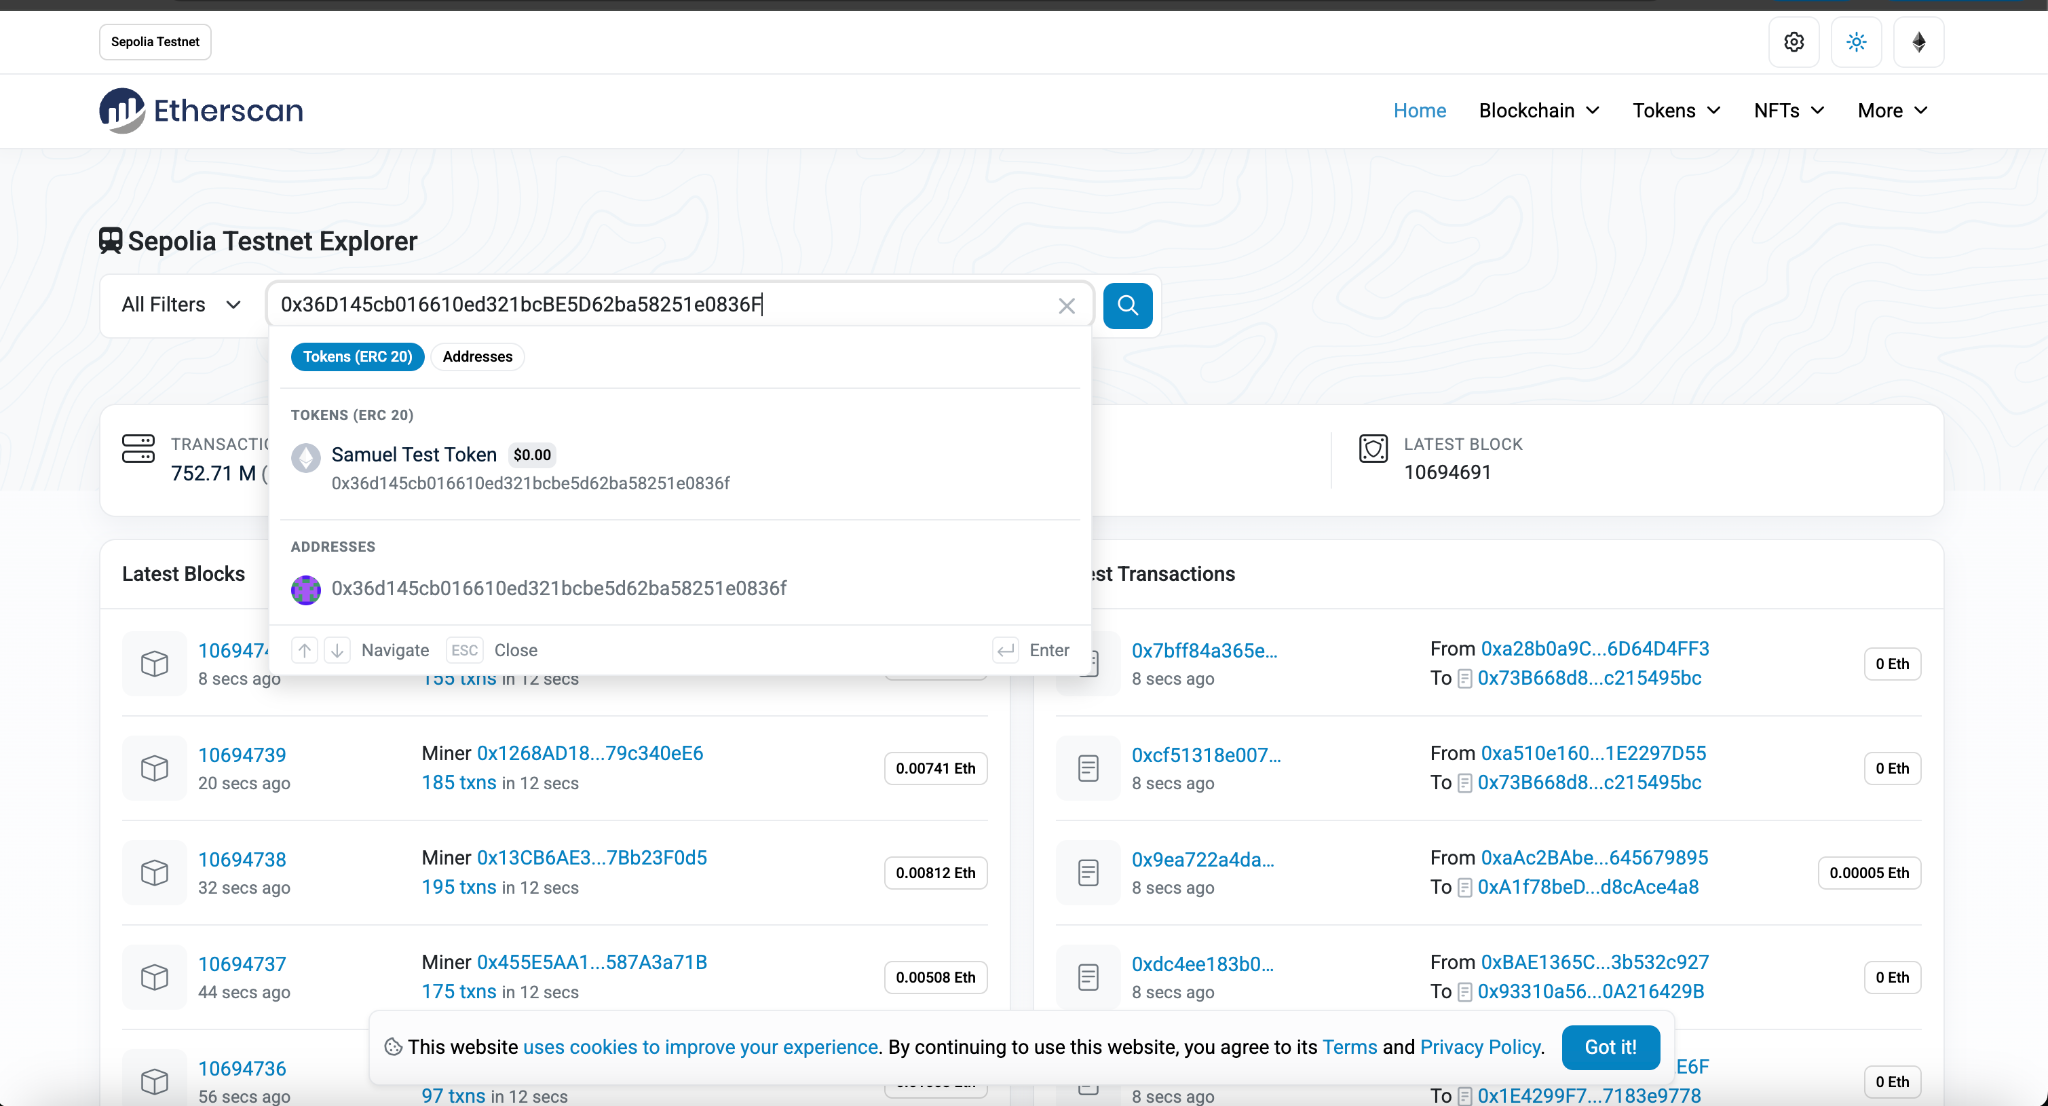
Task: Open the Samuel Test Token result
Action: pos(680,468)
